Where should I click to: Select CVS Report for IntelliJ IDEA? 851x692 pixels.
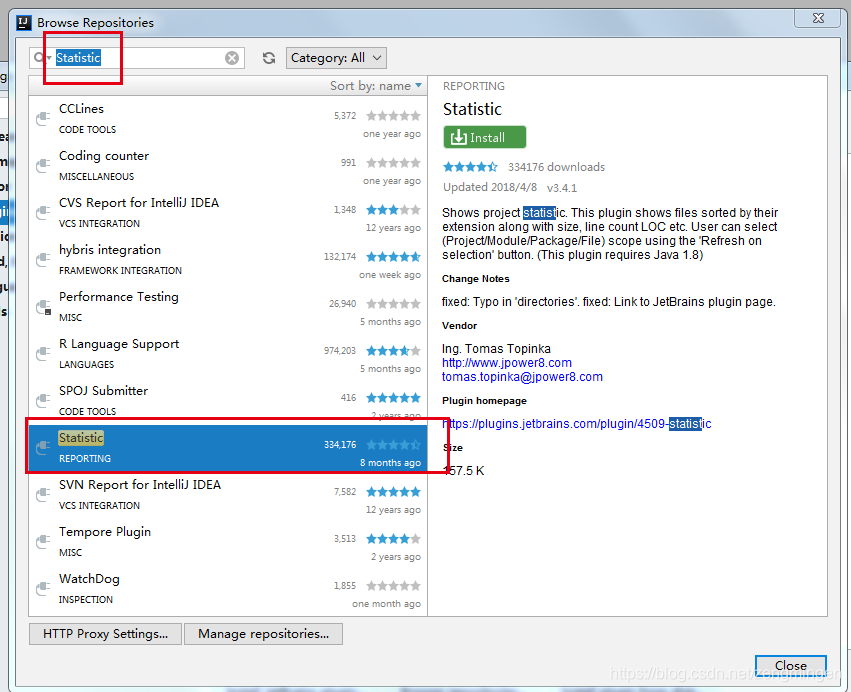[228, 213]
